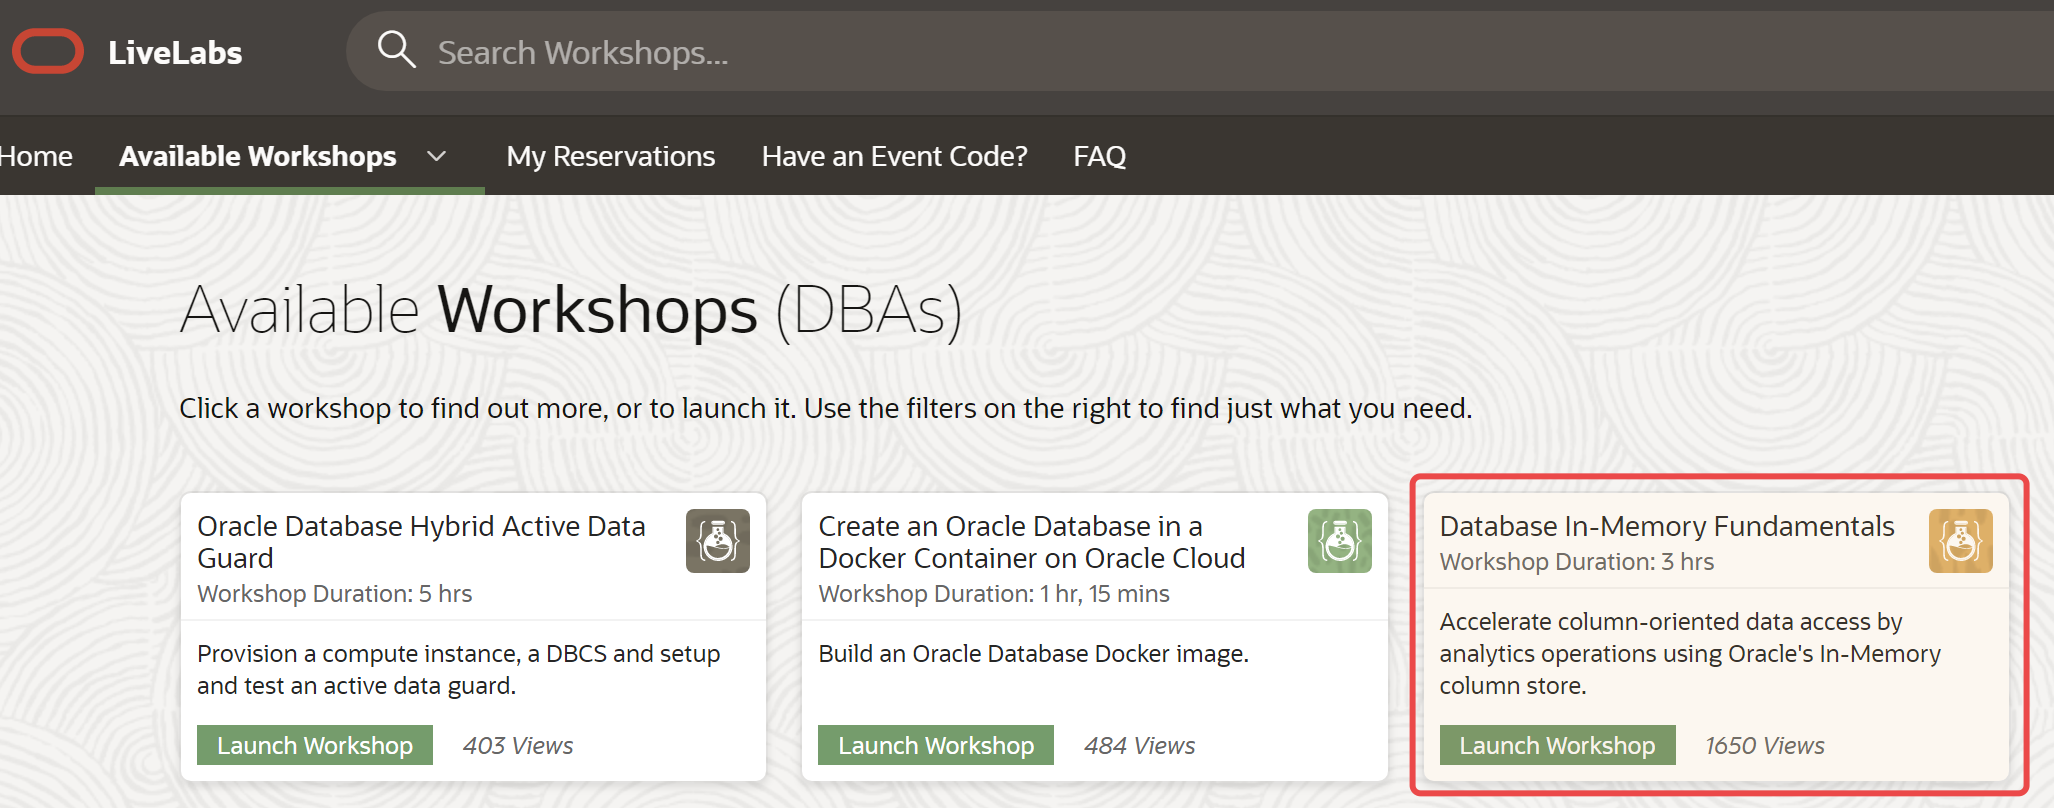
Task: Launch the Hybrid Active Data Guard workshop
Action: 315,745
